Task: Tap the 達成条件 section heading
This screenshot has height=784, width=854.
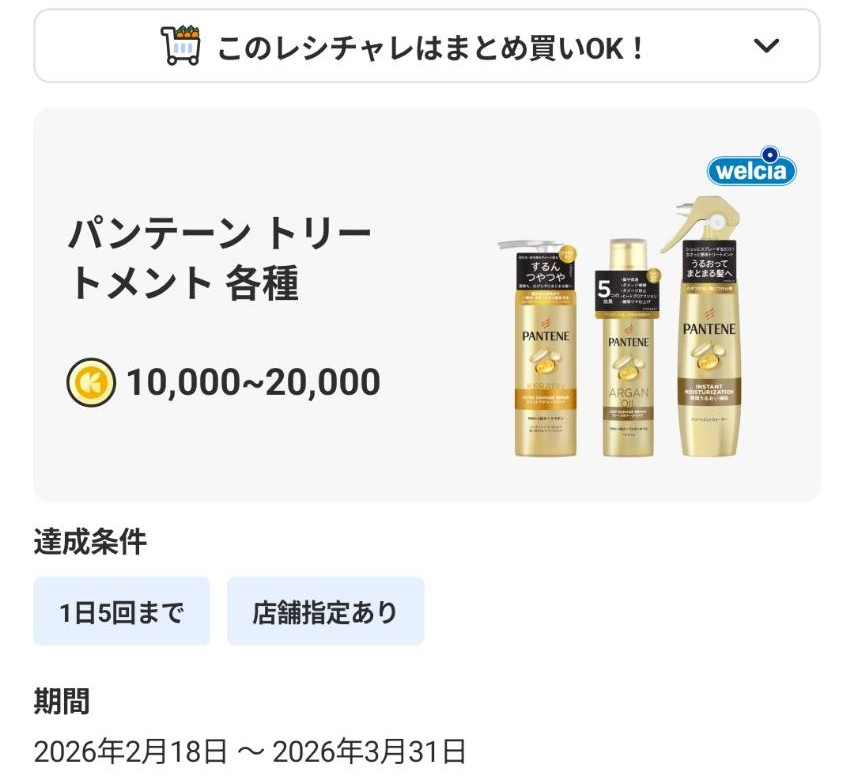Action: click(90, 542)
